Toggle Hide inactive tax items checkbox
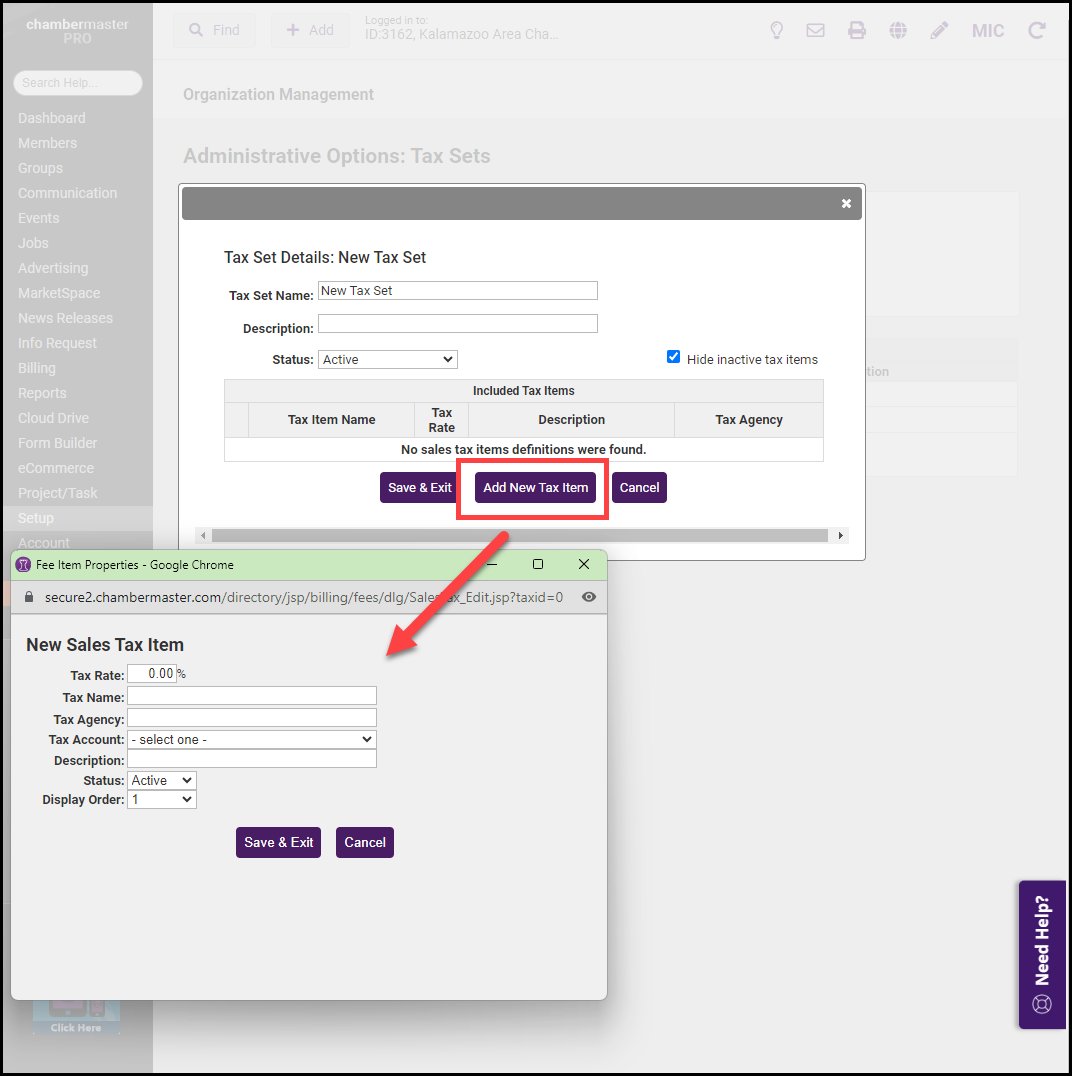The height and width of the screenshot is (1076, 1072). click(x=674, y=358)
